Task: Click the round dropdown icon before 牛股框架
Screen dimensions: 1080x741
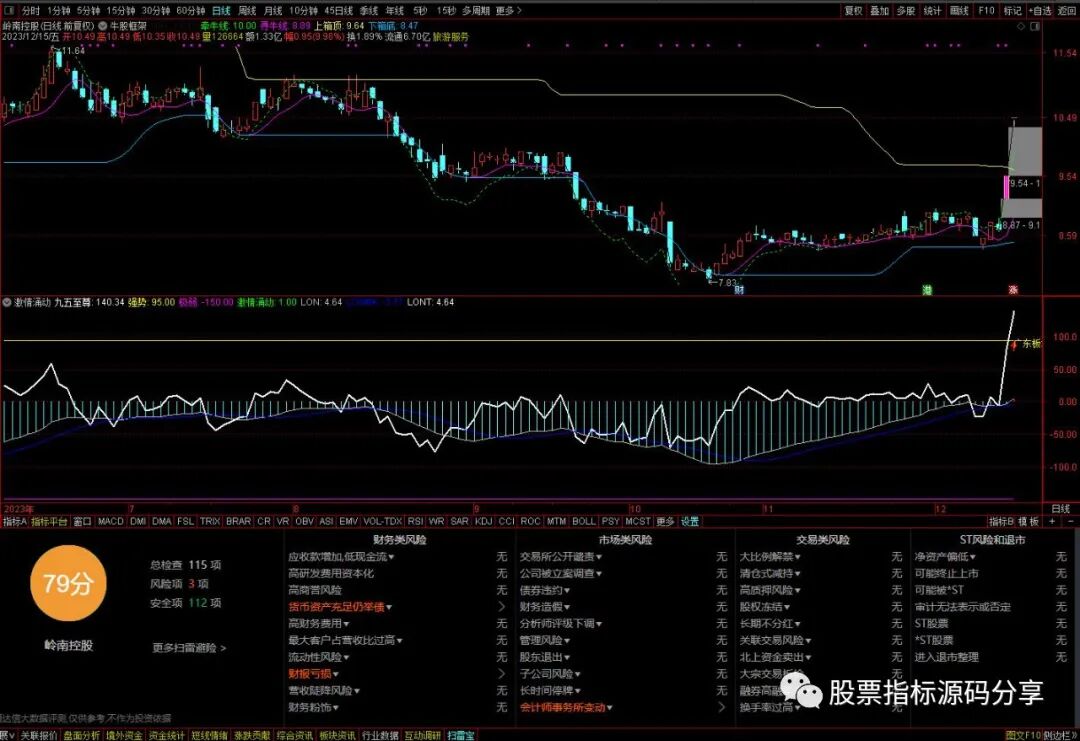Action: (x=103, y=26)
